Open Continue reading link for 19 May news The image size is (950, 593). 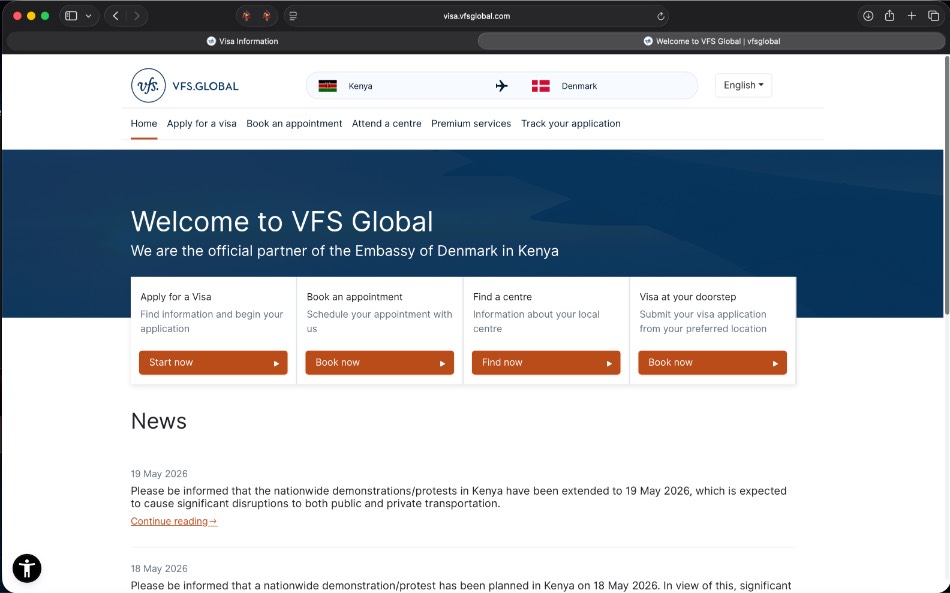174,521
